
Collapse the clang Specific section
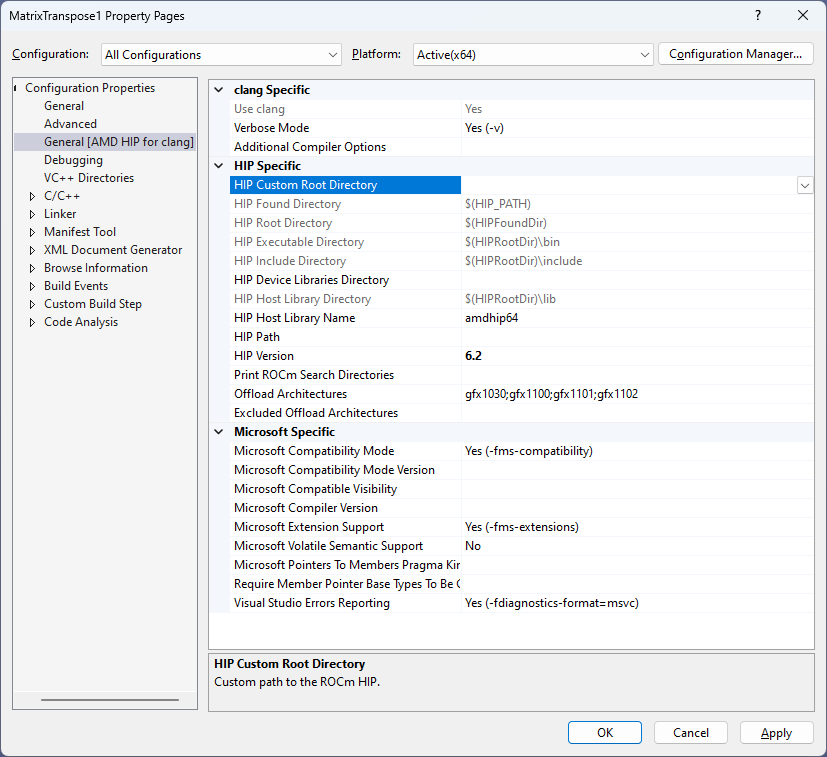coord(220,90)
